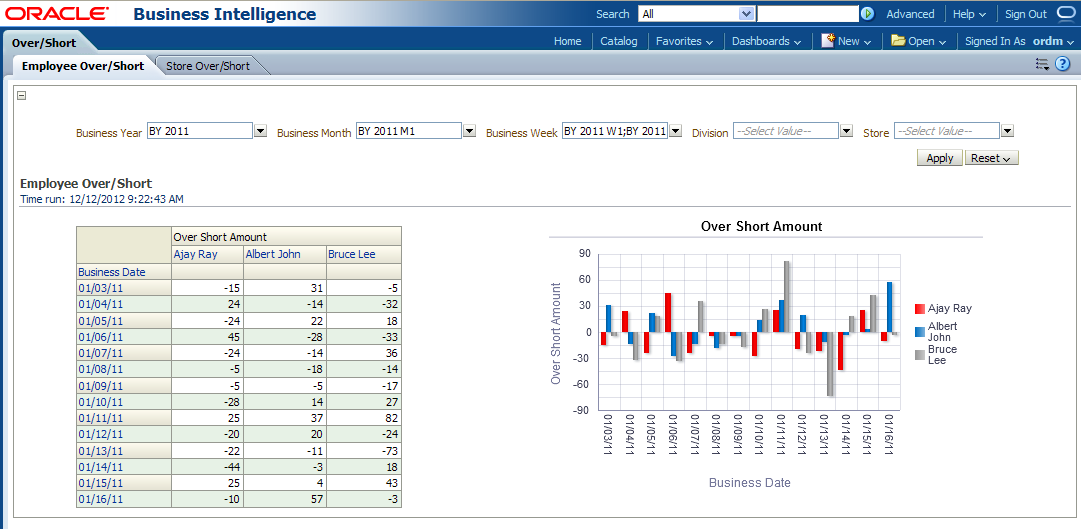The height and width of the screenshot is (529, 1081).
Task: Click the green search go icon
Action: coord(867,14)
